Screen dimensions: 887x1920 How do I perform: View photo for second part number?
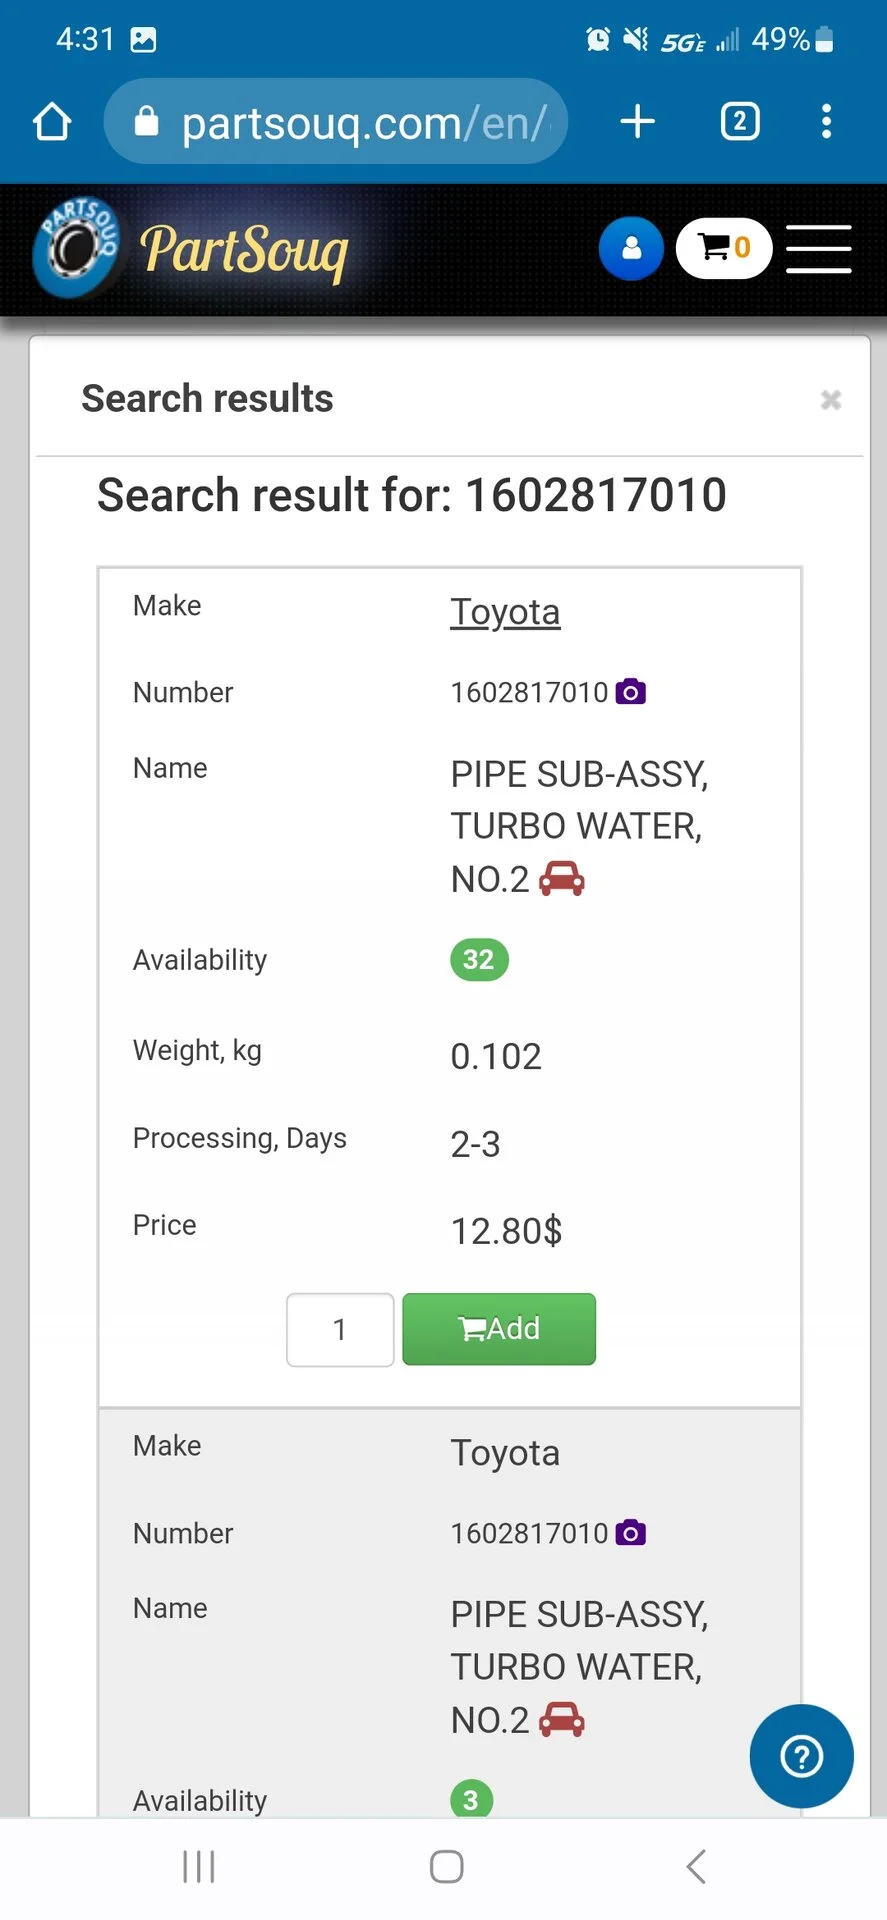pyautogui.click(x=631, y=1533)
